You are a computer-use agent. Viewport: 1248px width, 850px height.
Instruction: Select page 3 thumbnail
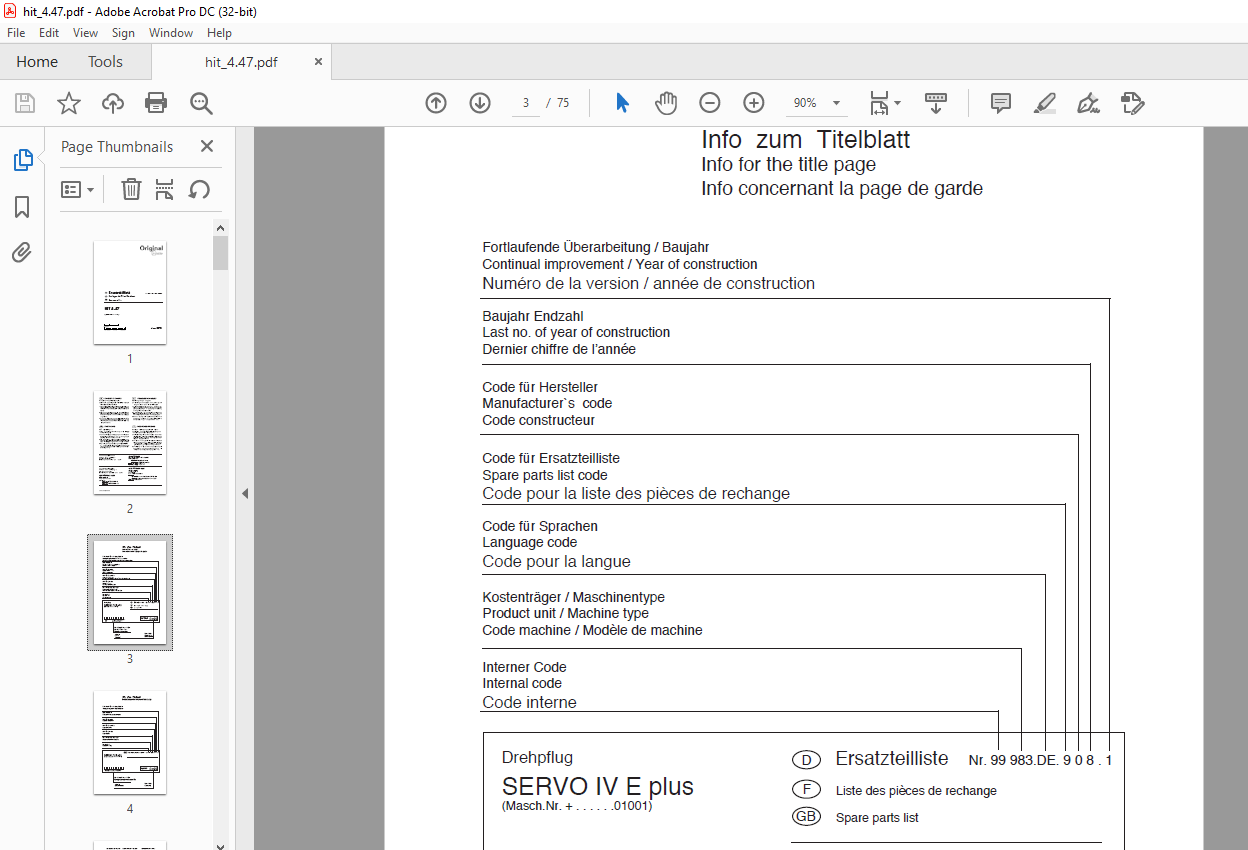coord(130,592)
